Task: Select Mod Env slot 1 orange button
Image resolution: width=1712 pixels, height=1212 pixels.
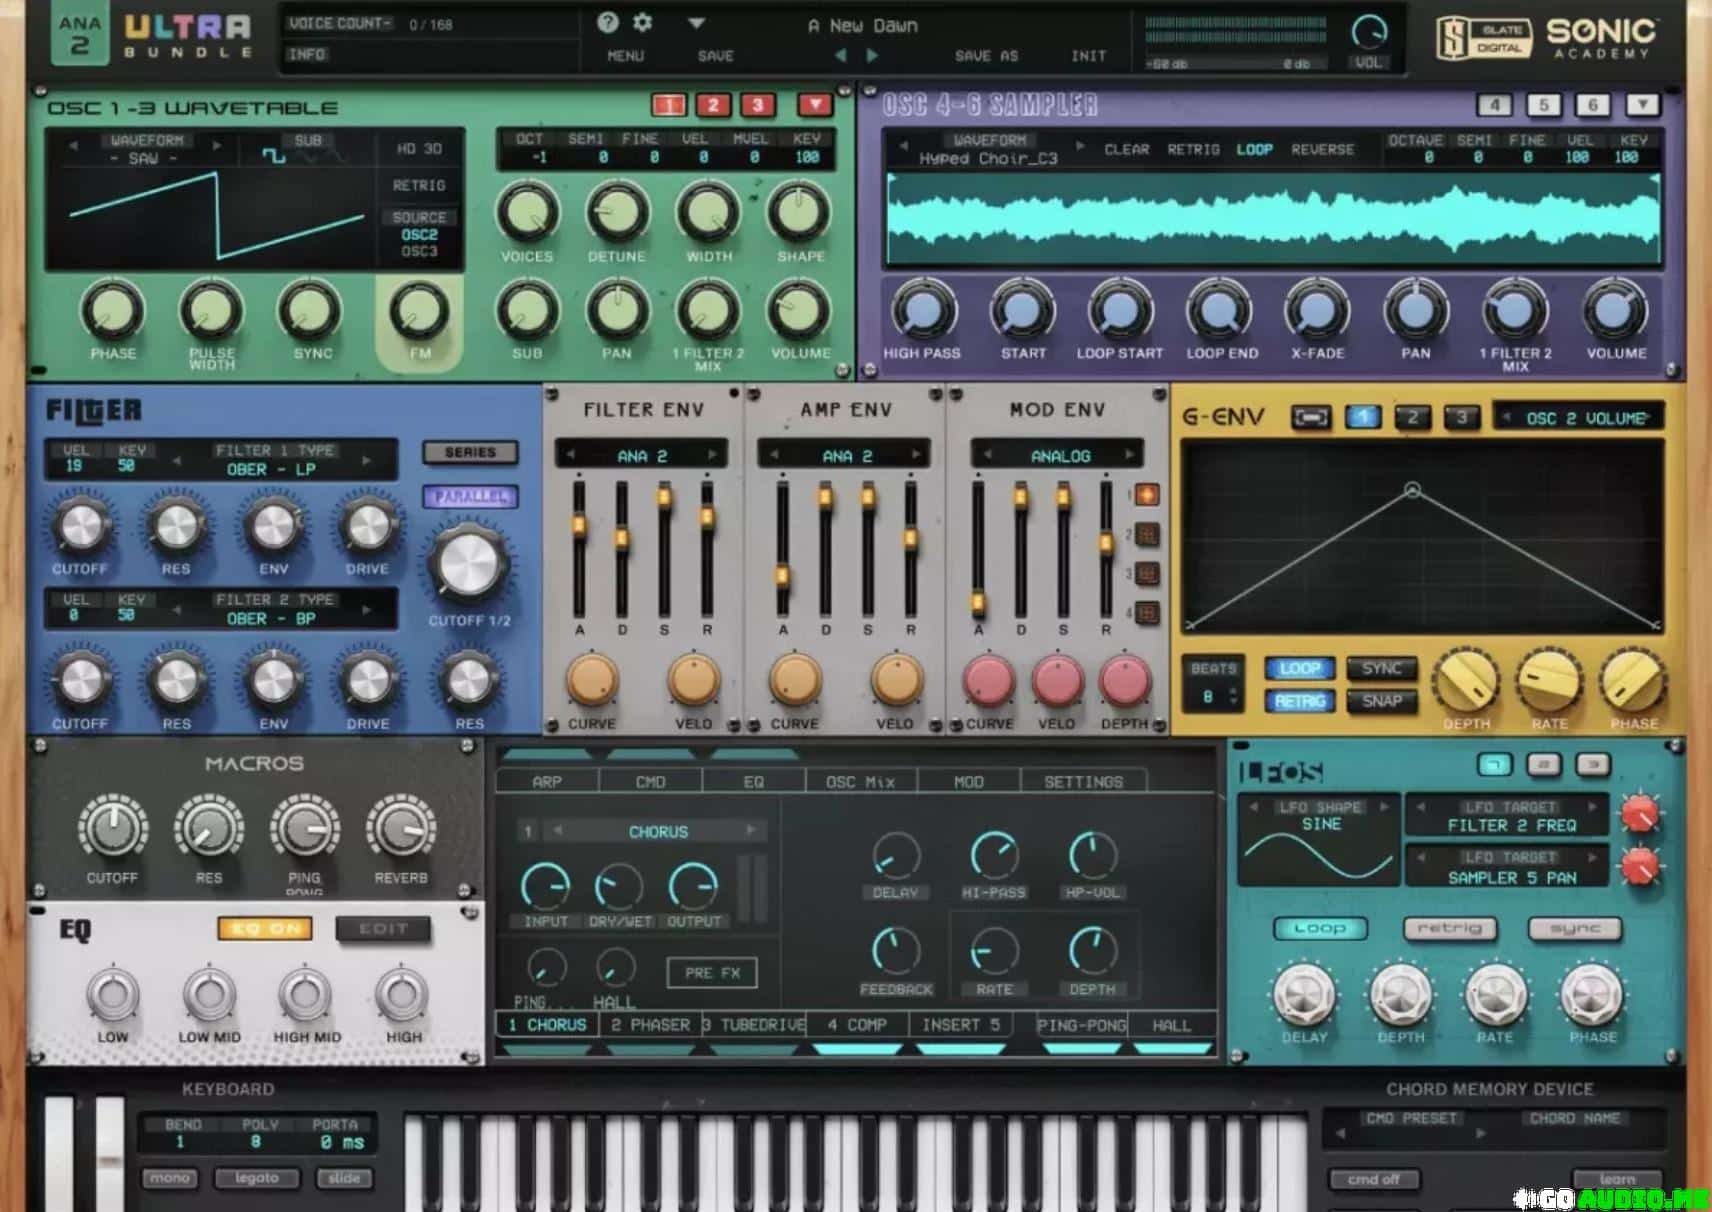Action: (1146, 494)
